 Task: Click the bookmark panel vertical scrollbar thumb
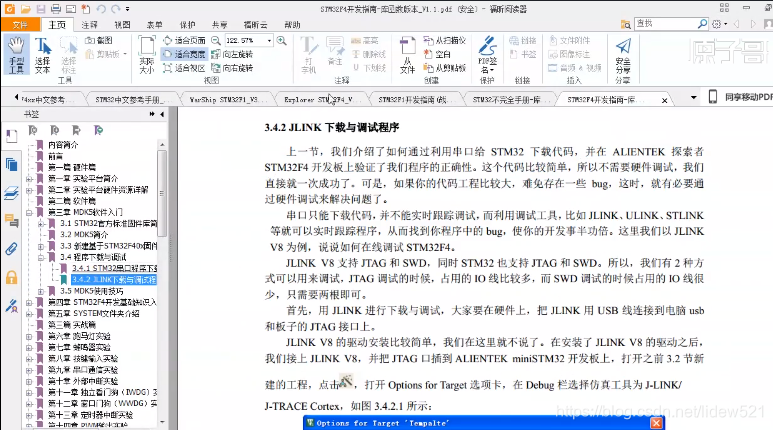pos(162,192)
